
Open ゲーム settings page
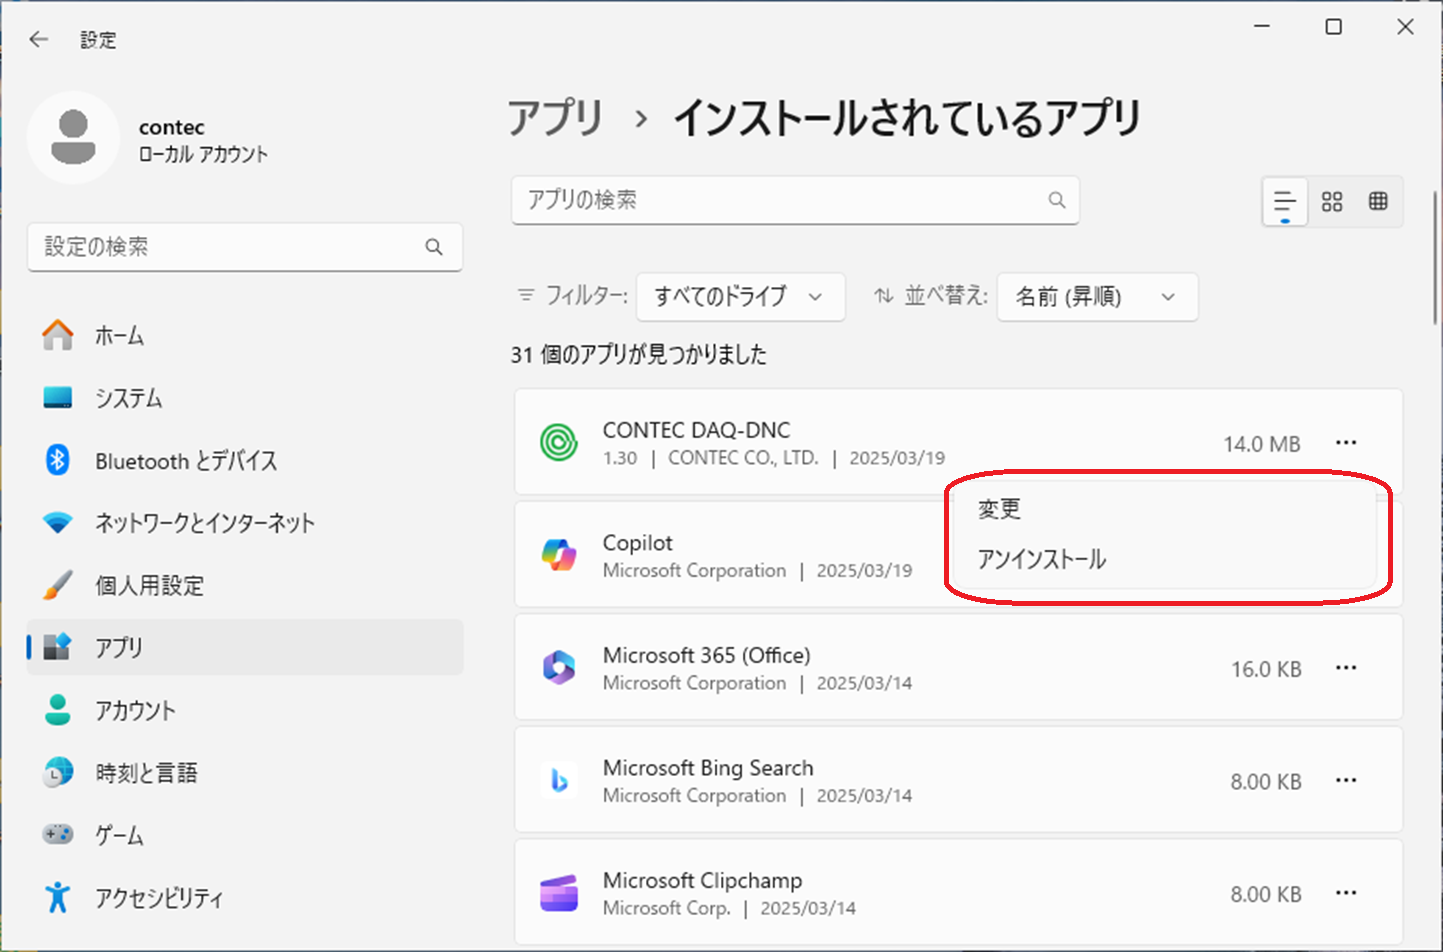coord(245,834)
